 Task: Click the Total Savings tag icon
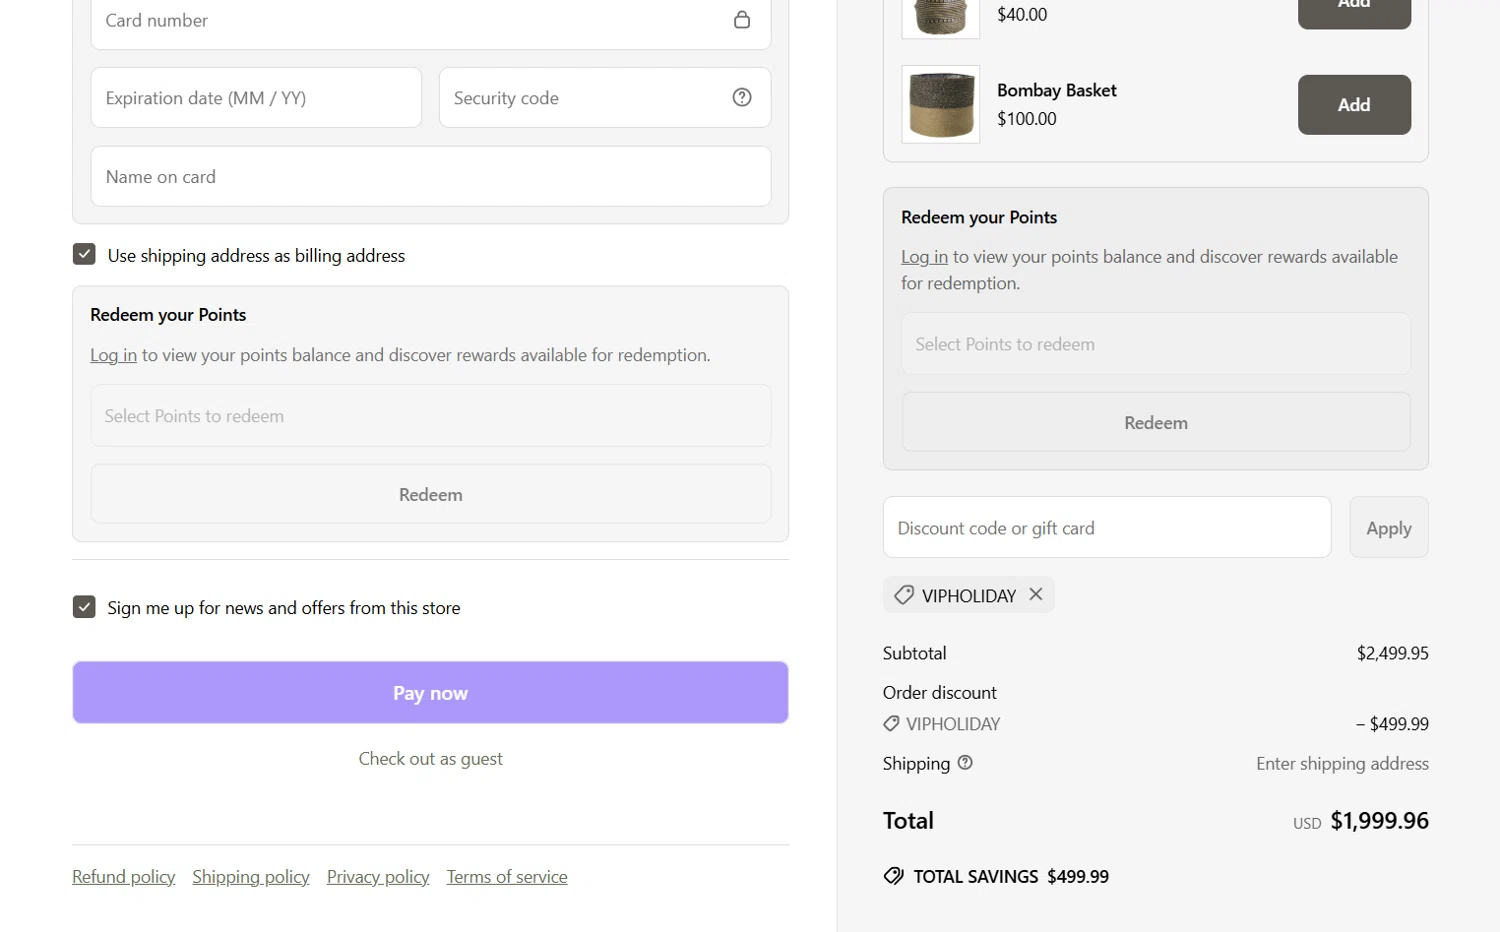tap(893, 876)
